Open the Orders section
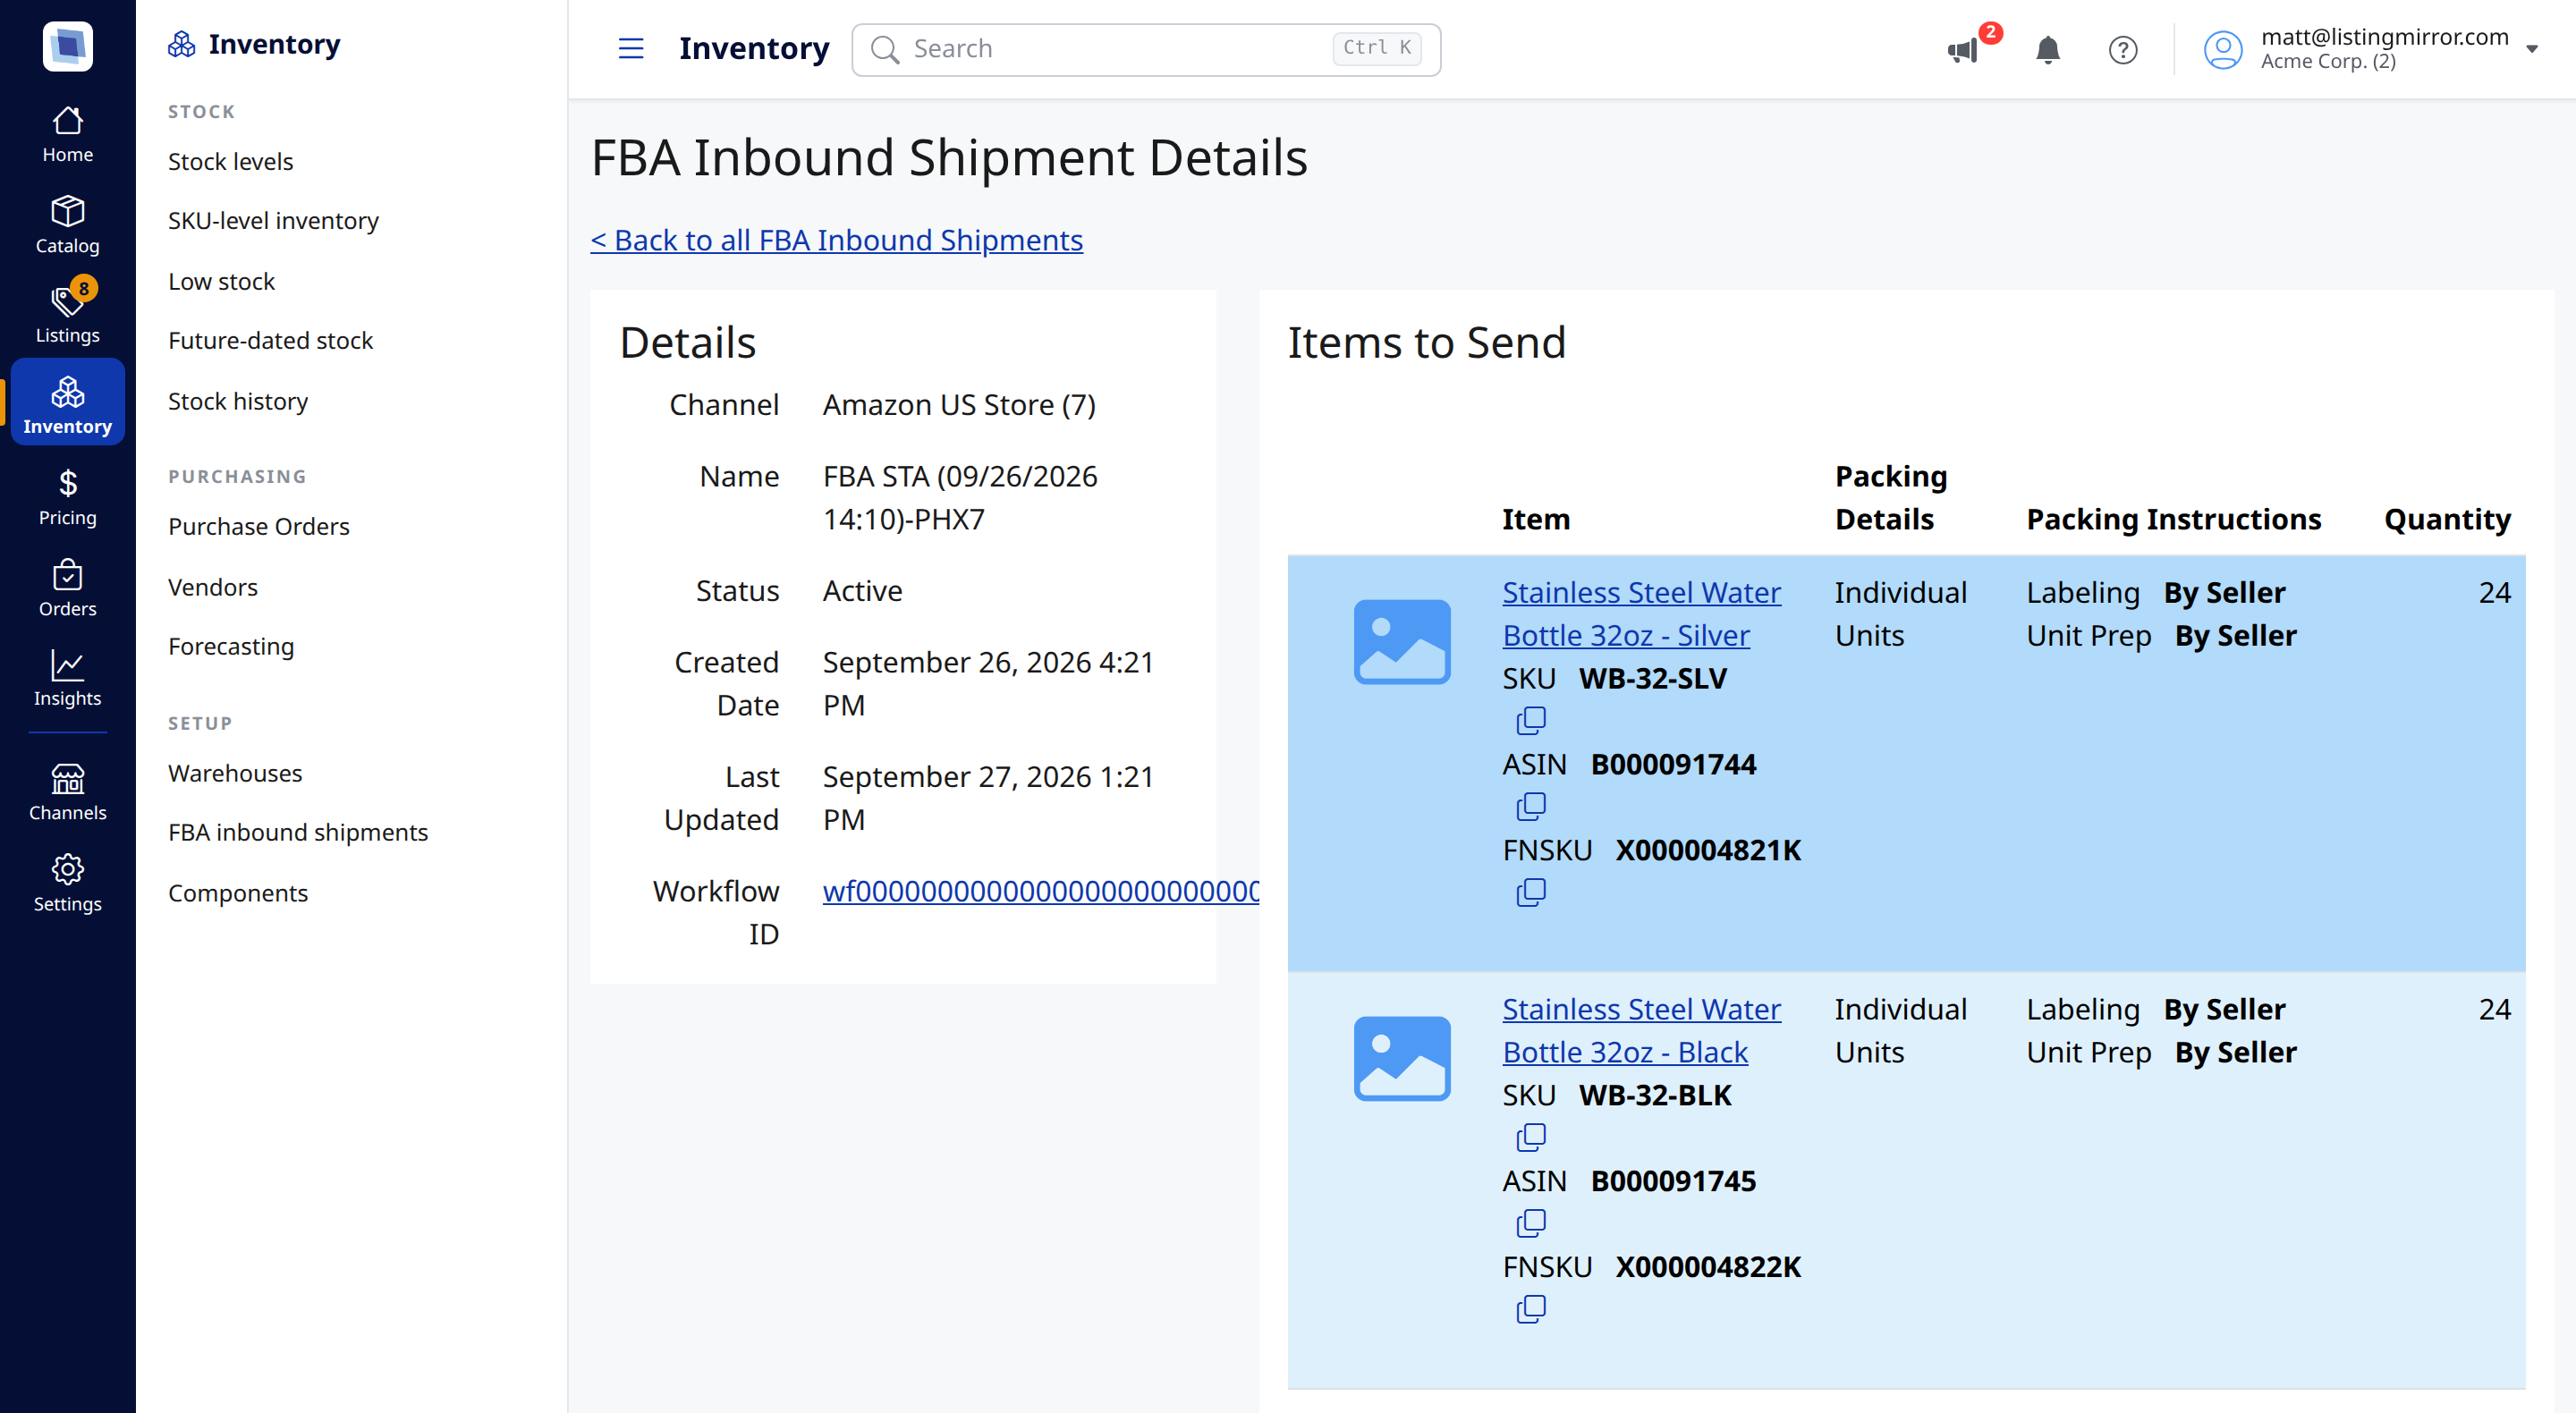The width and height of the screenshot is (2576, 1413). pyautogui.click(x=67, y=588)
